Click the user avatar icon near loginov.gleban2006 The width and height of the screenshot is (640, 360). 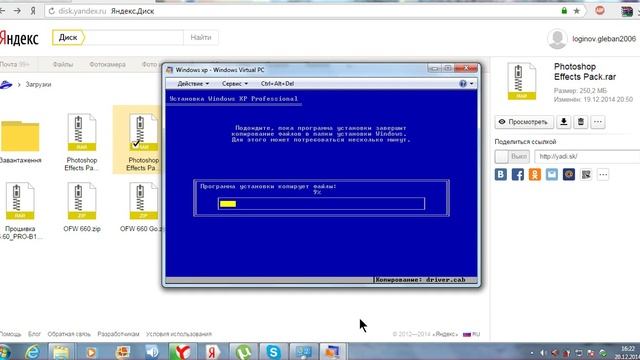point(557,39)
